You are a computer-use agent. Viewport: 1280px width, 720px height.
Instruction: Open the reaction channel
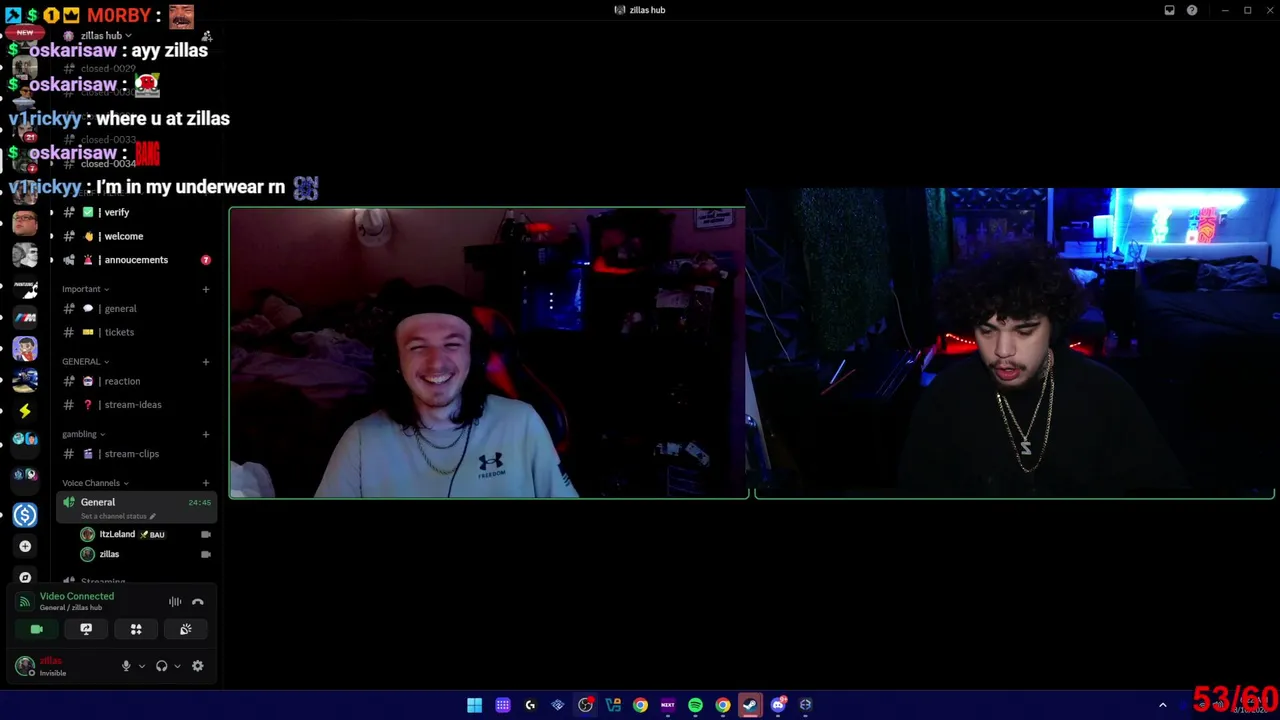tap(136, 381)
